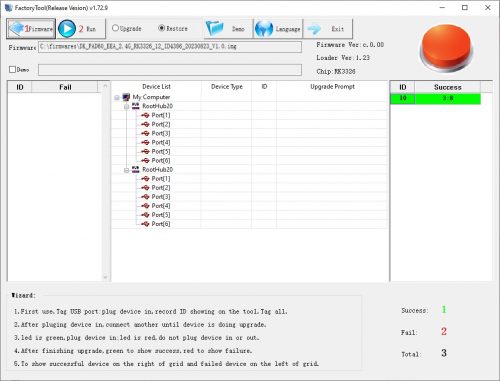The height and width of the screenshot is (381, 500).
Task: Click the Chip: RK3326 label
Action: 336,71
